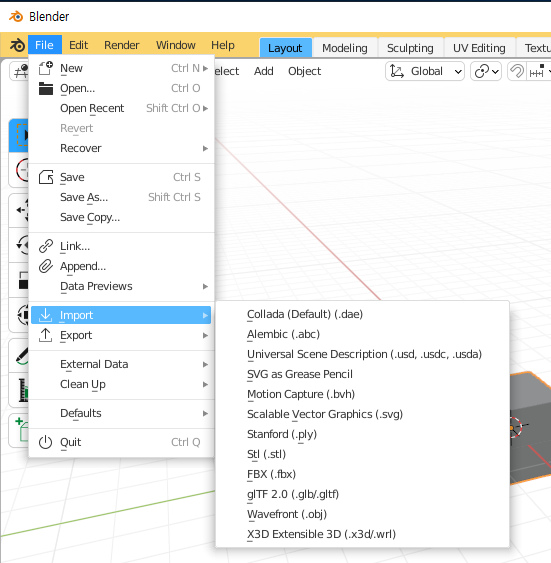Expand the Open Recent submenu
Image resolution: width=551 pixels, height=563 pixels.
[x=205, y=108]
